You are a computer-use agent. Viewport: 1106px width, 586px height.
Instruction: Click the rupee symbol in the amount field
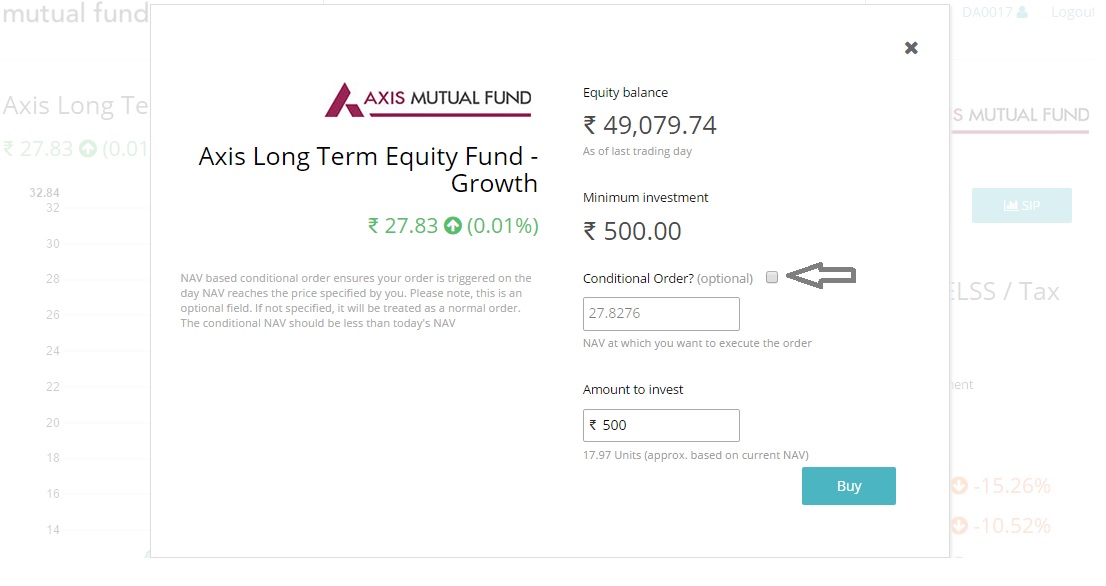pos(593,425)
